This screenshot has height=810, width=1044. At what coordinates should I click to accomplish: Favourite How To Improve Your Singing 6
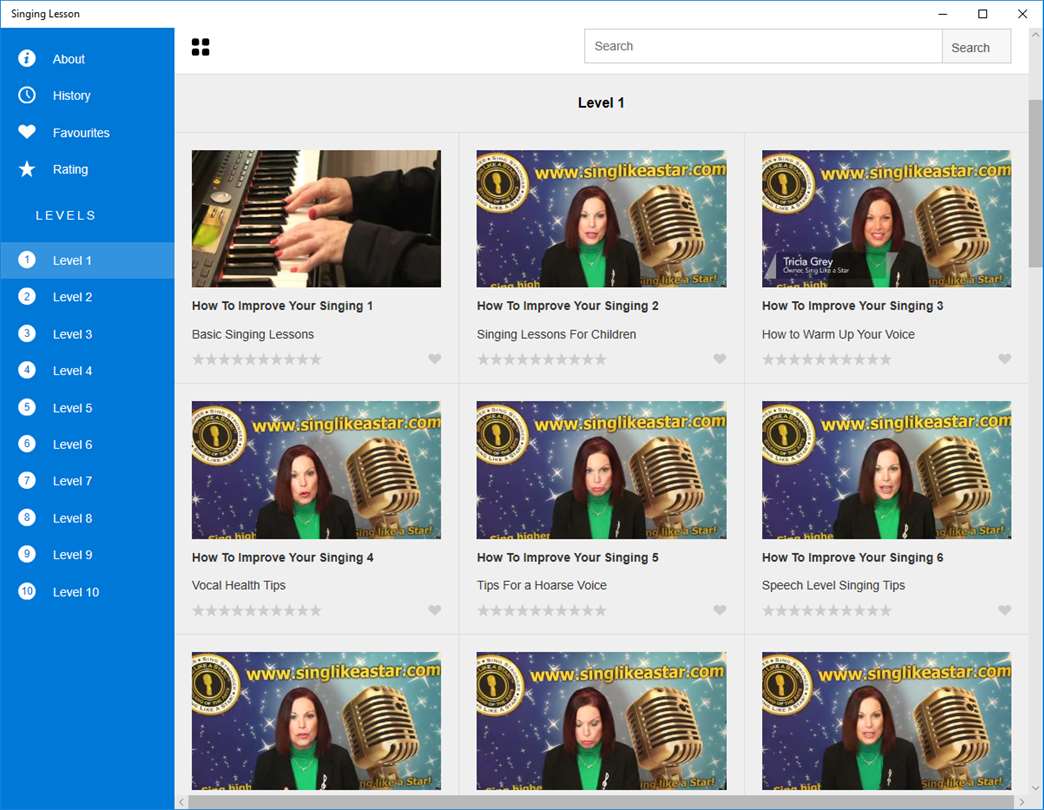1005,610
